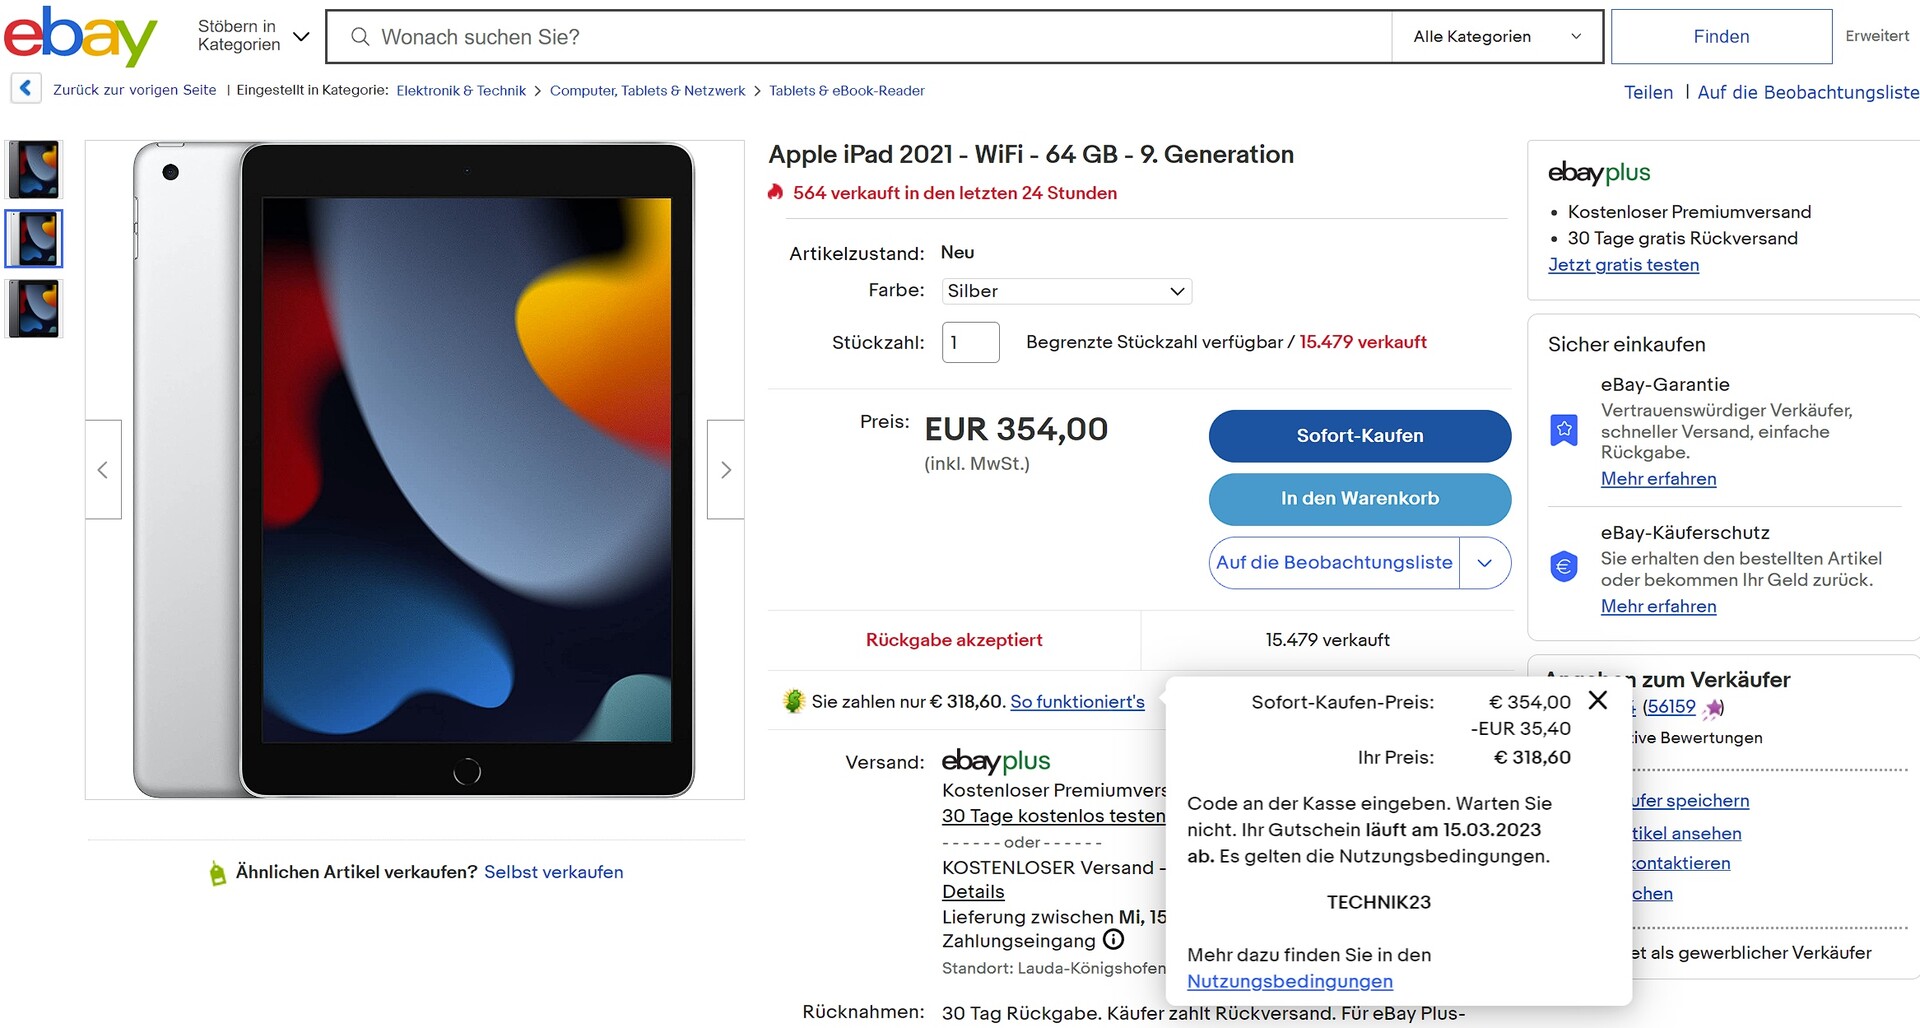Open the Farbe Silber dropdown
This screenshot has height=1028, width=1920.
click(1066, 291)
